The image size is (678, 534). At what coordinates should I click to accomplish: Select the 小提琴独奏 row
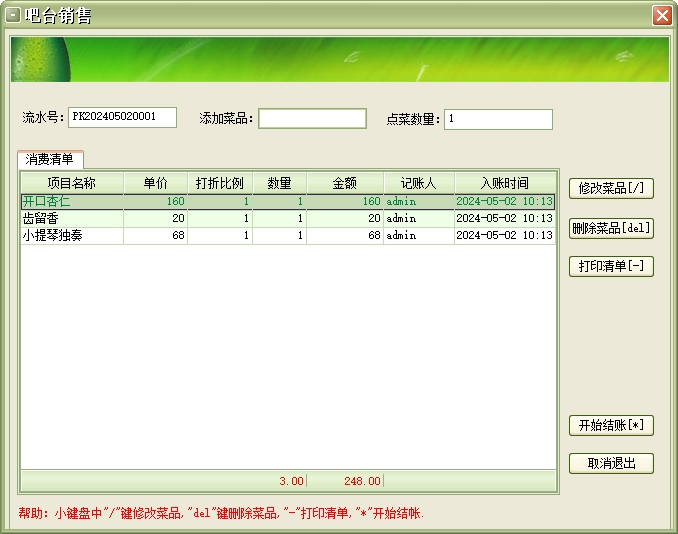(x=72, y=235)
